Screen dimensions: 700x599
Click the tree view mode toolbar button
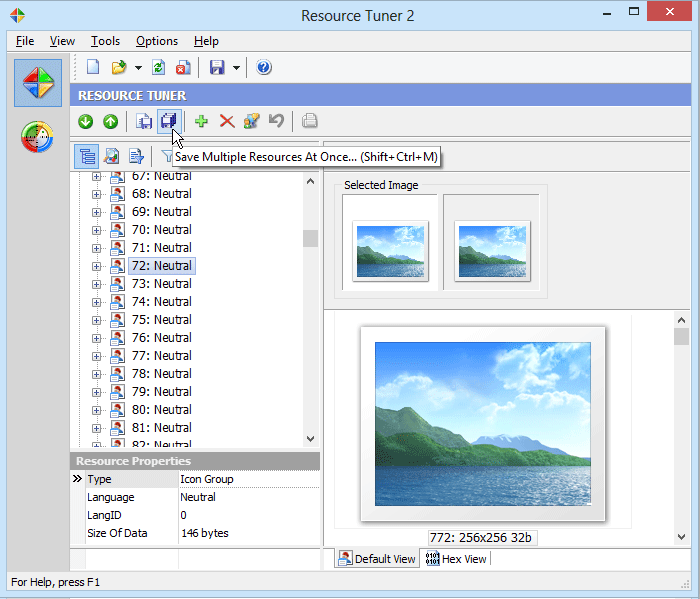(x=86, y=156)
